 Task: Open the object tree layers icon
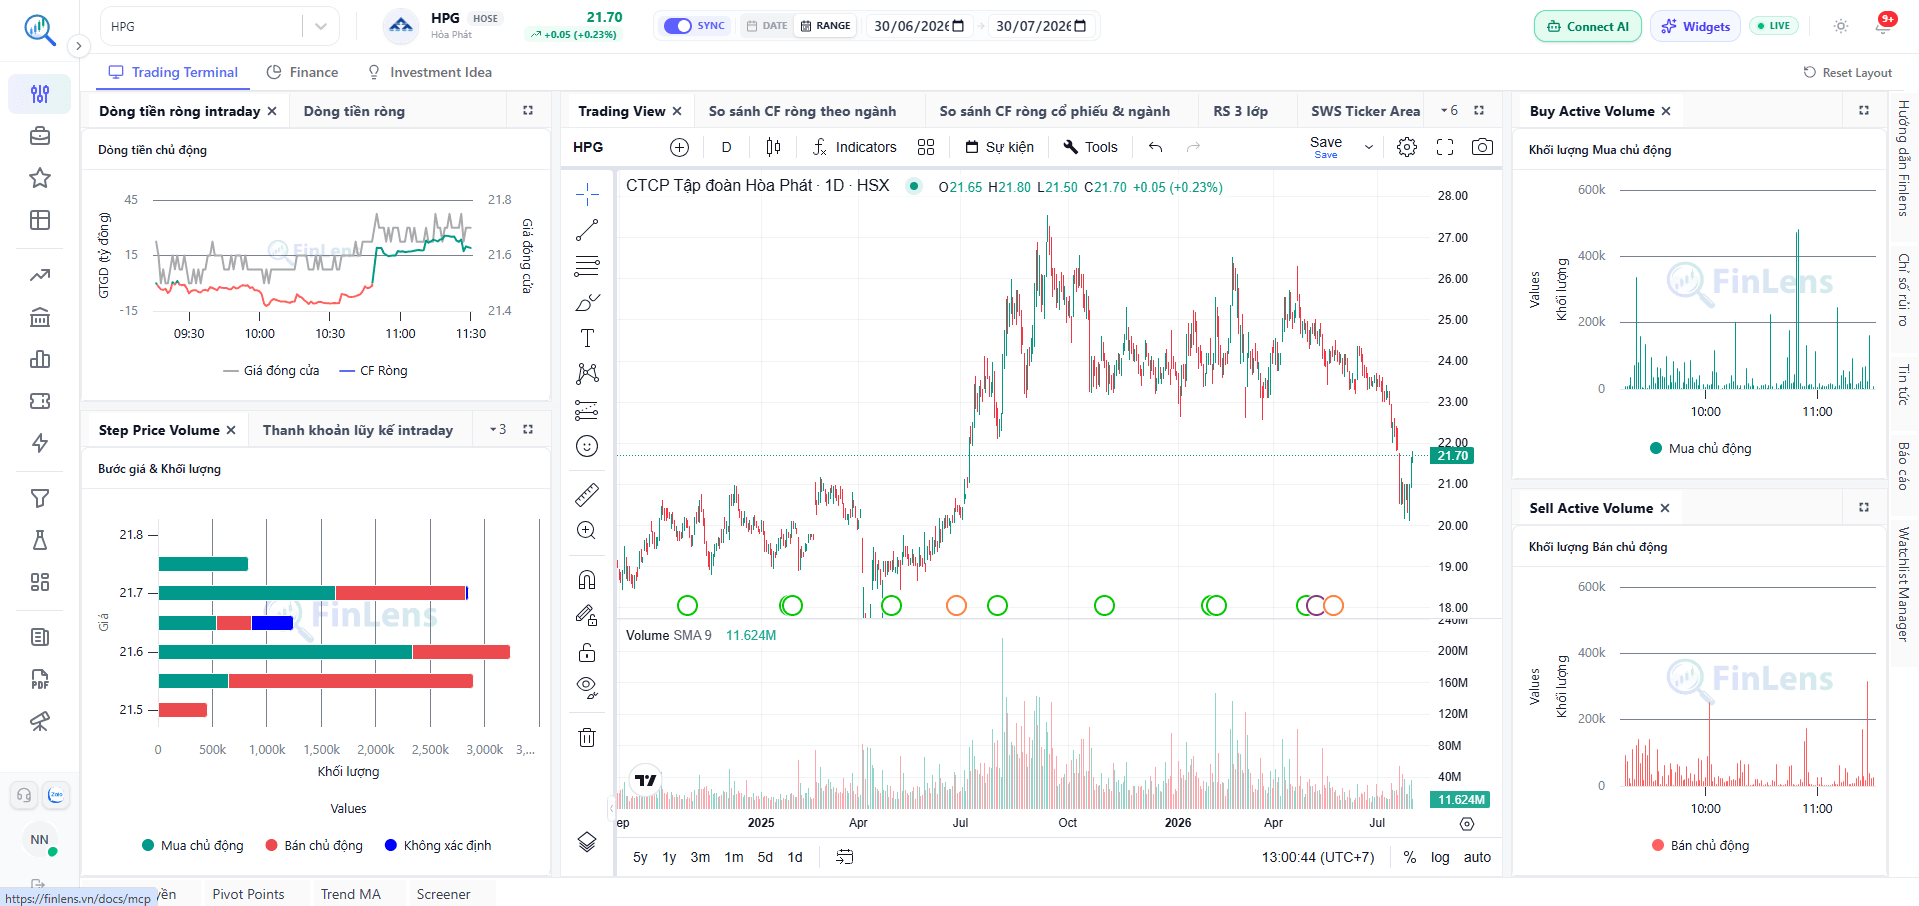click(x=587, y=842)
